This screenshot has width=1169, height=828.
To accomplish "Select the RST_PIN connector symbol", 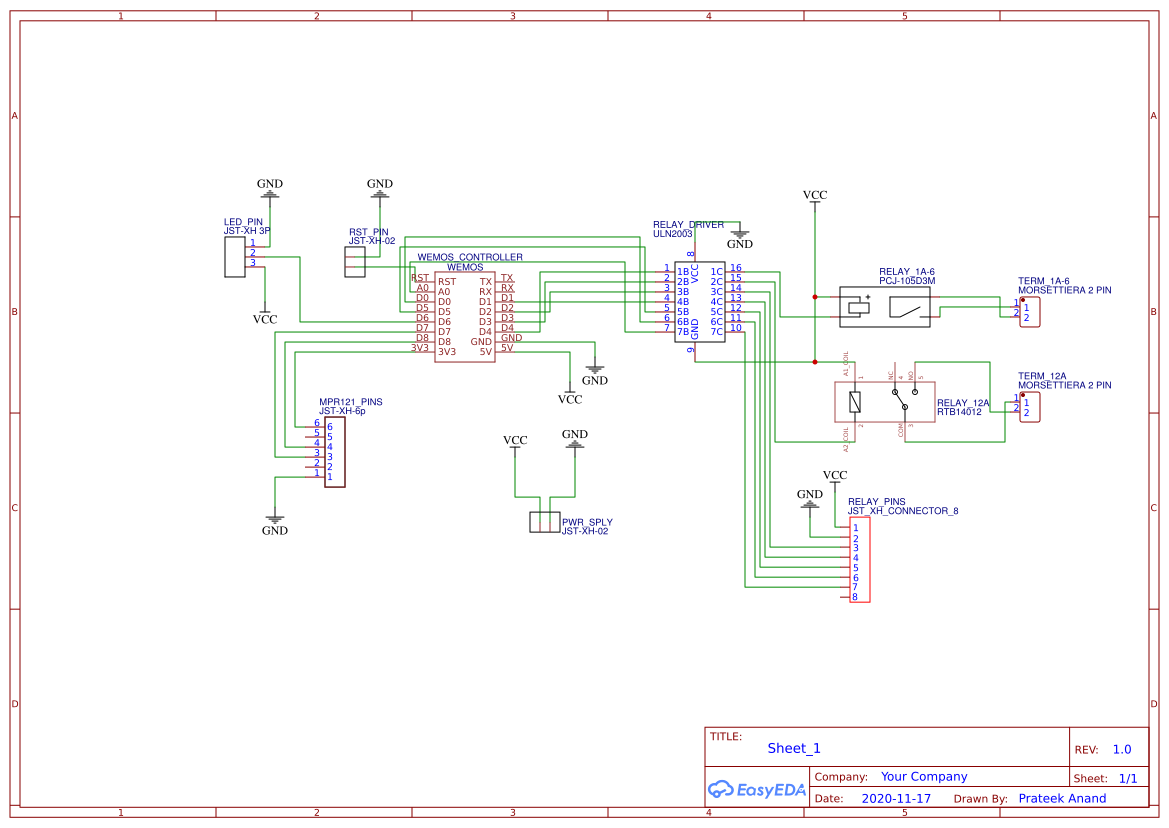I will coord(355,260).
